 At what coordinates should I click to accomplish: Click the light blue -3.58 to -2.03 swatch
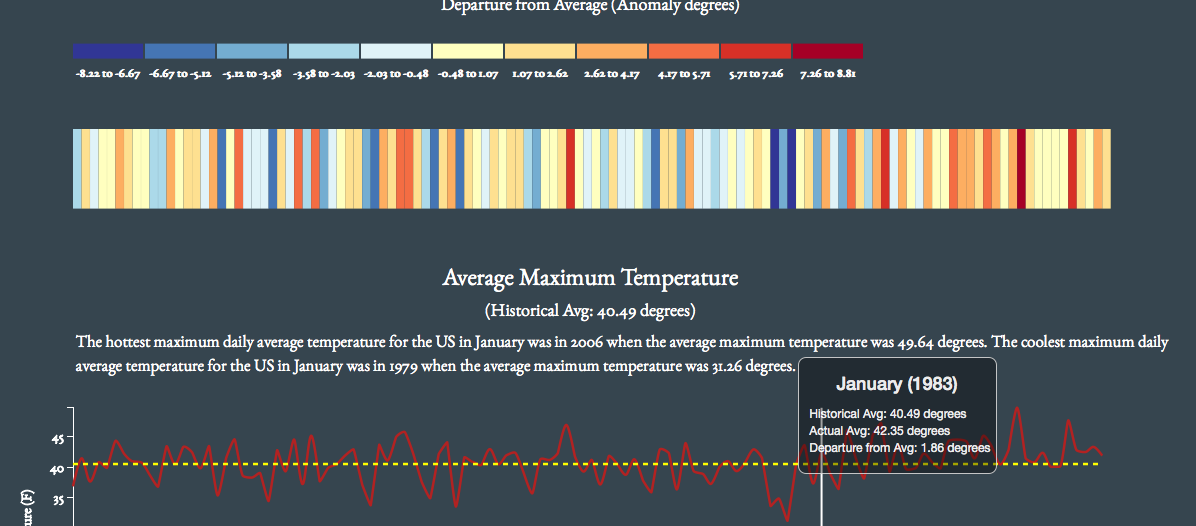click(x=324, y=51)
